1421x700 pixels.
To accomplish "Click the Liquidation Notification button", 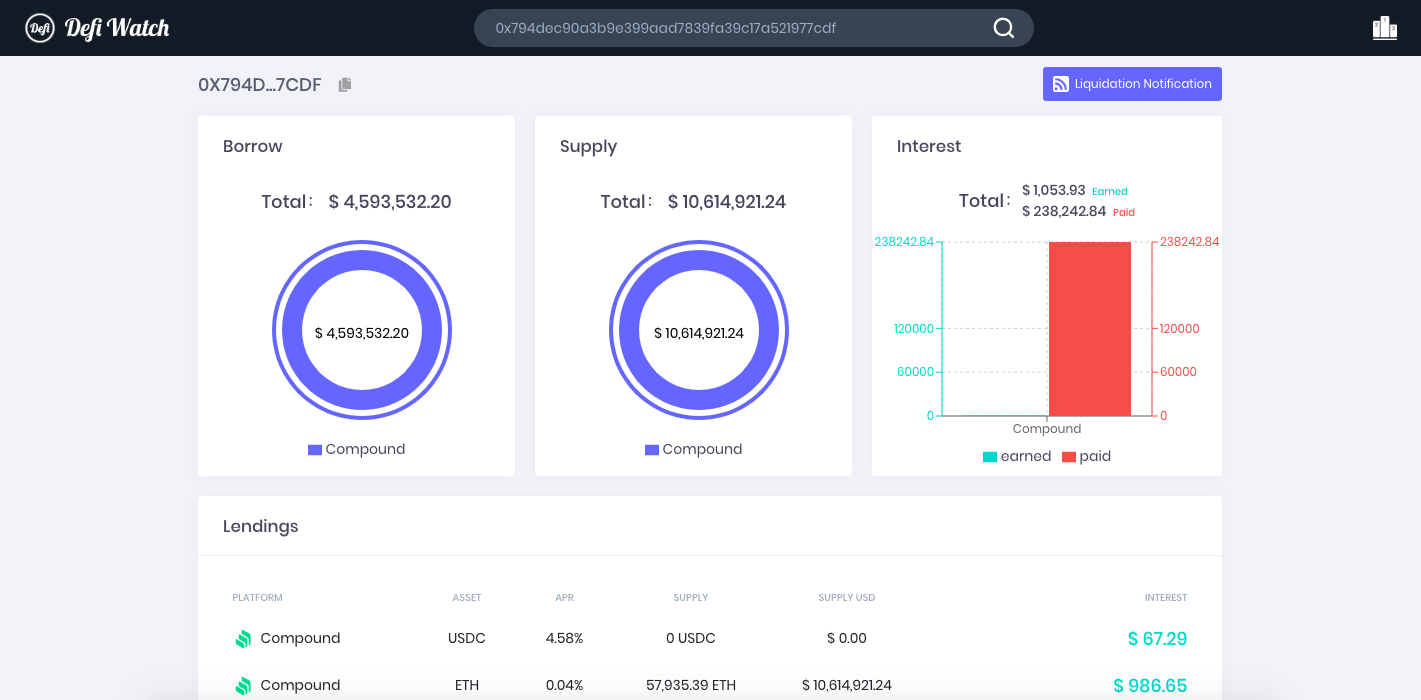I will 1132,84.
